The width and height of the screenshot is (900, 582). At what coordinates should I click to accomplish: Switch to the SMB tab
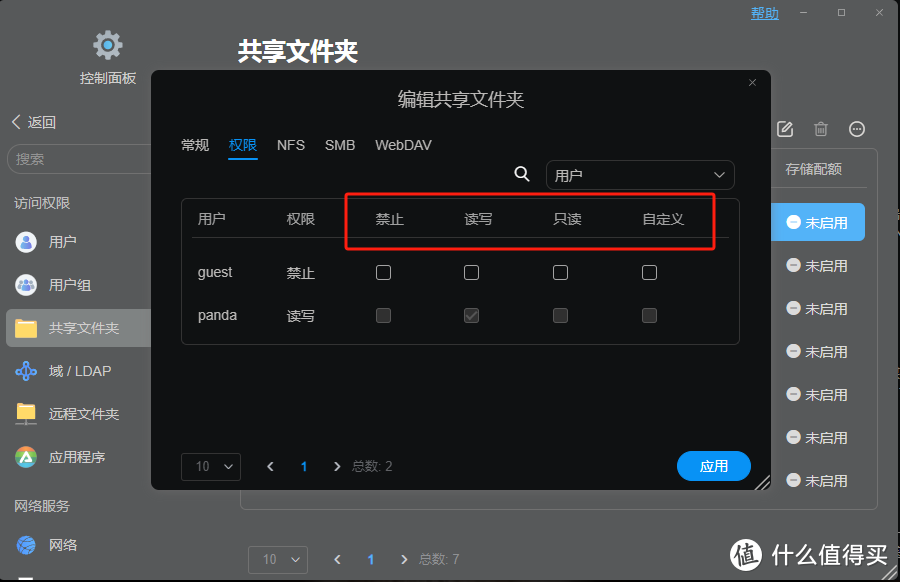point(340,145)
